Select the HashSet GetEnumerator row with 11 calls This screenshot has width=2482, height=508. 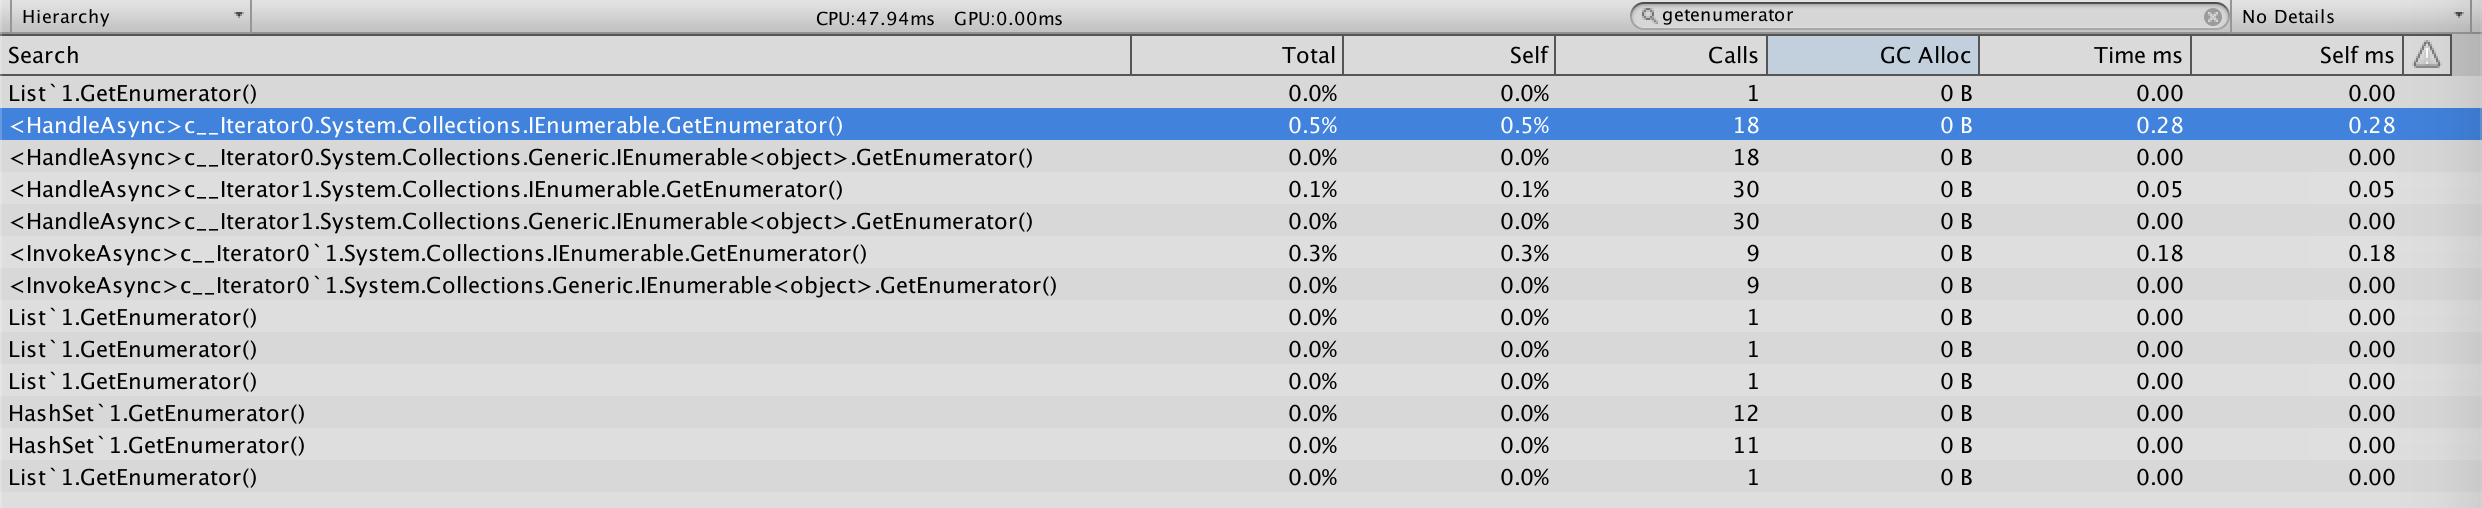pos(157,445)
